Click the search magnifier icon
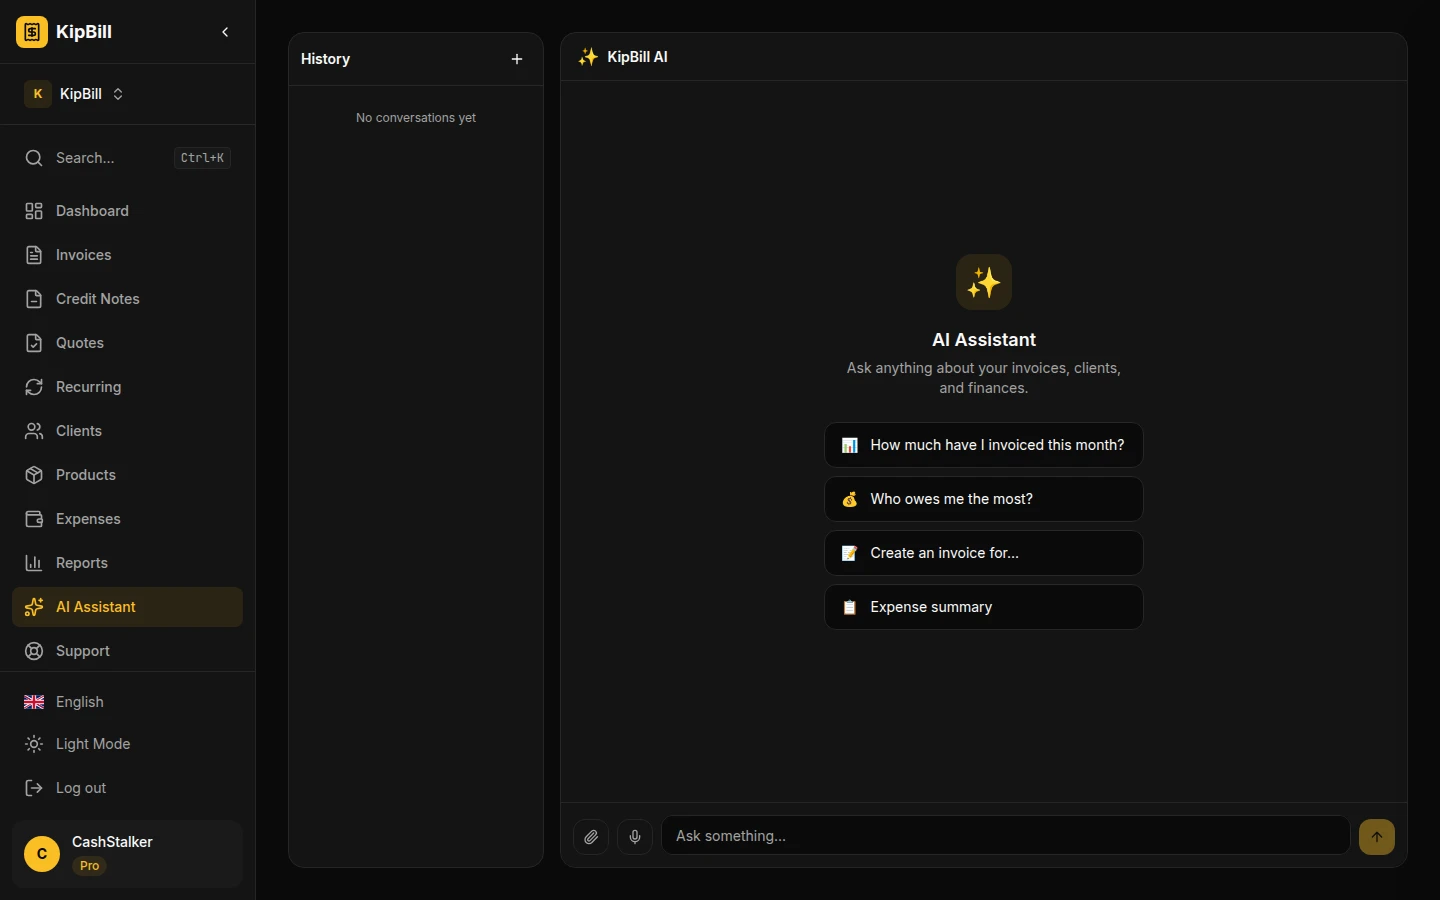 [x=34, y=158]
